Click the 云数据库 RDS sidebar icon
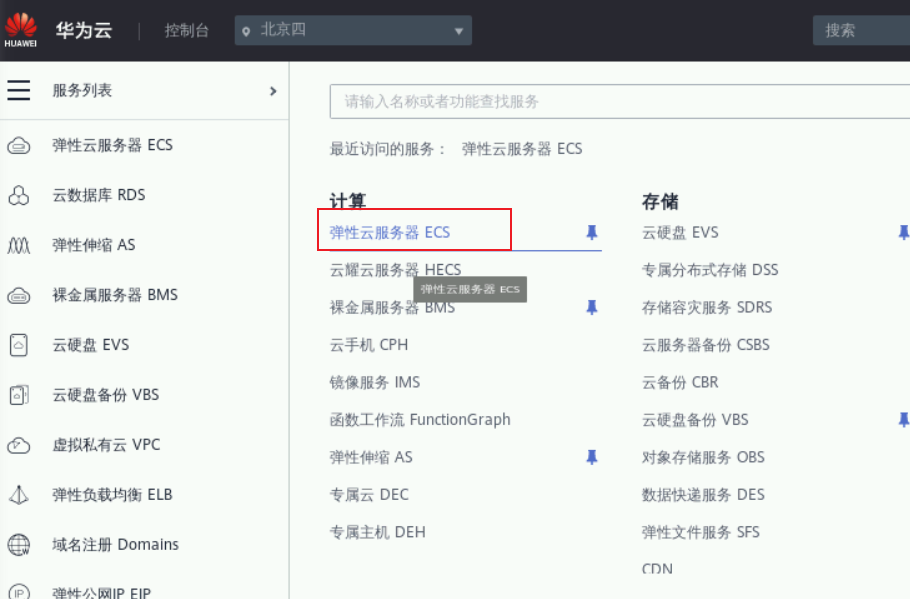Image resolution: width=910 pixels, height=599 pixels. pos(19,196)
